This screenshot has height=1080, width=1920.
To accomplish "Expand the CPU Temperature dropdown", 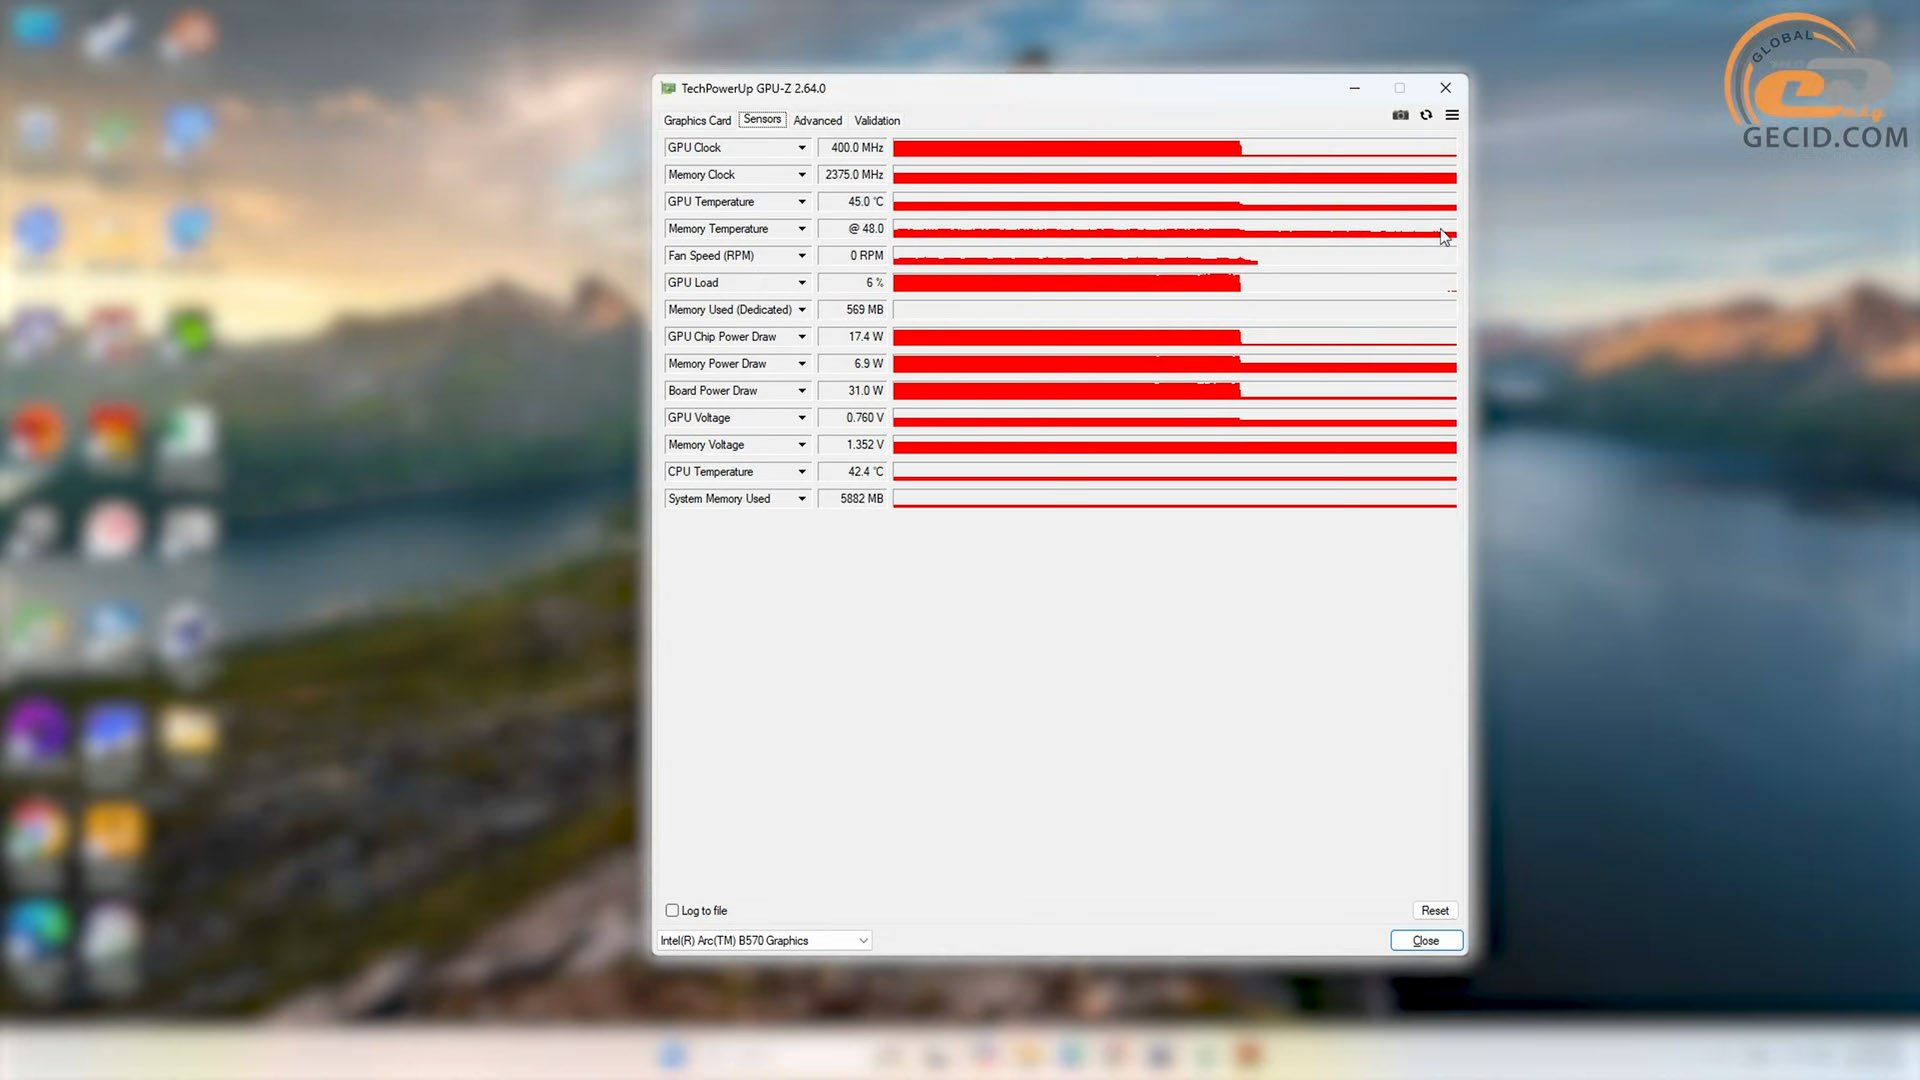I will click(802, 472).
